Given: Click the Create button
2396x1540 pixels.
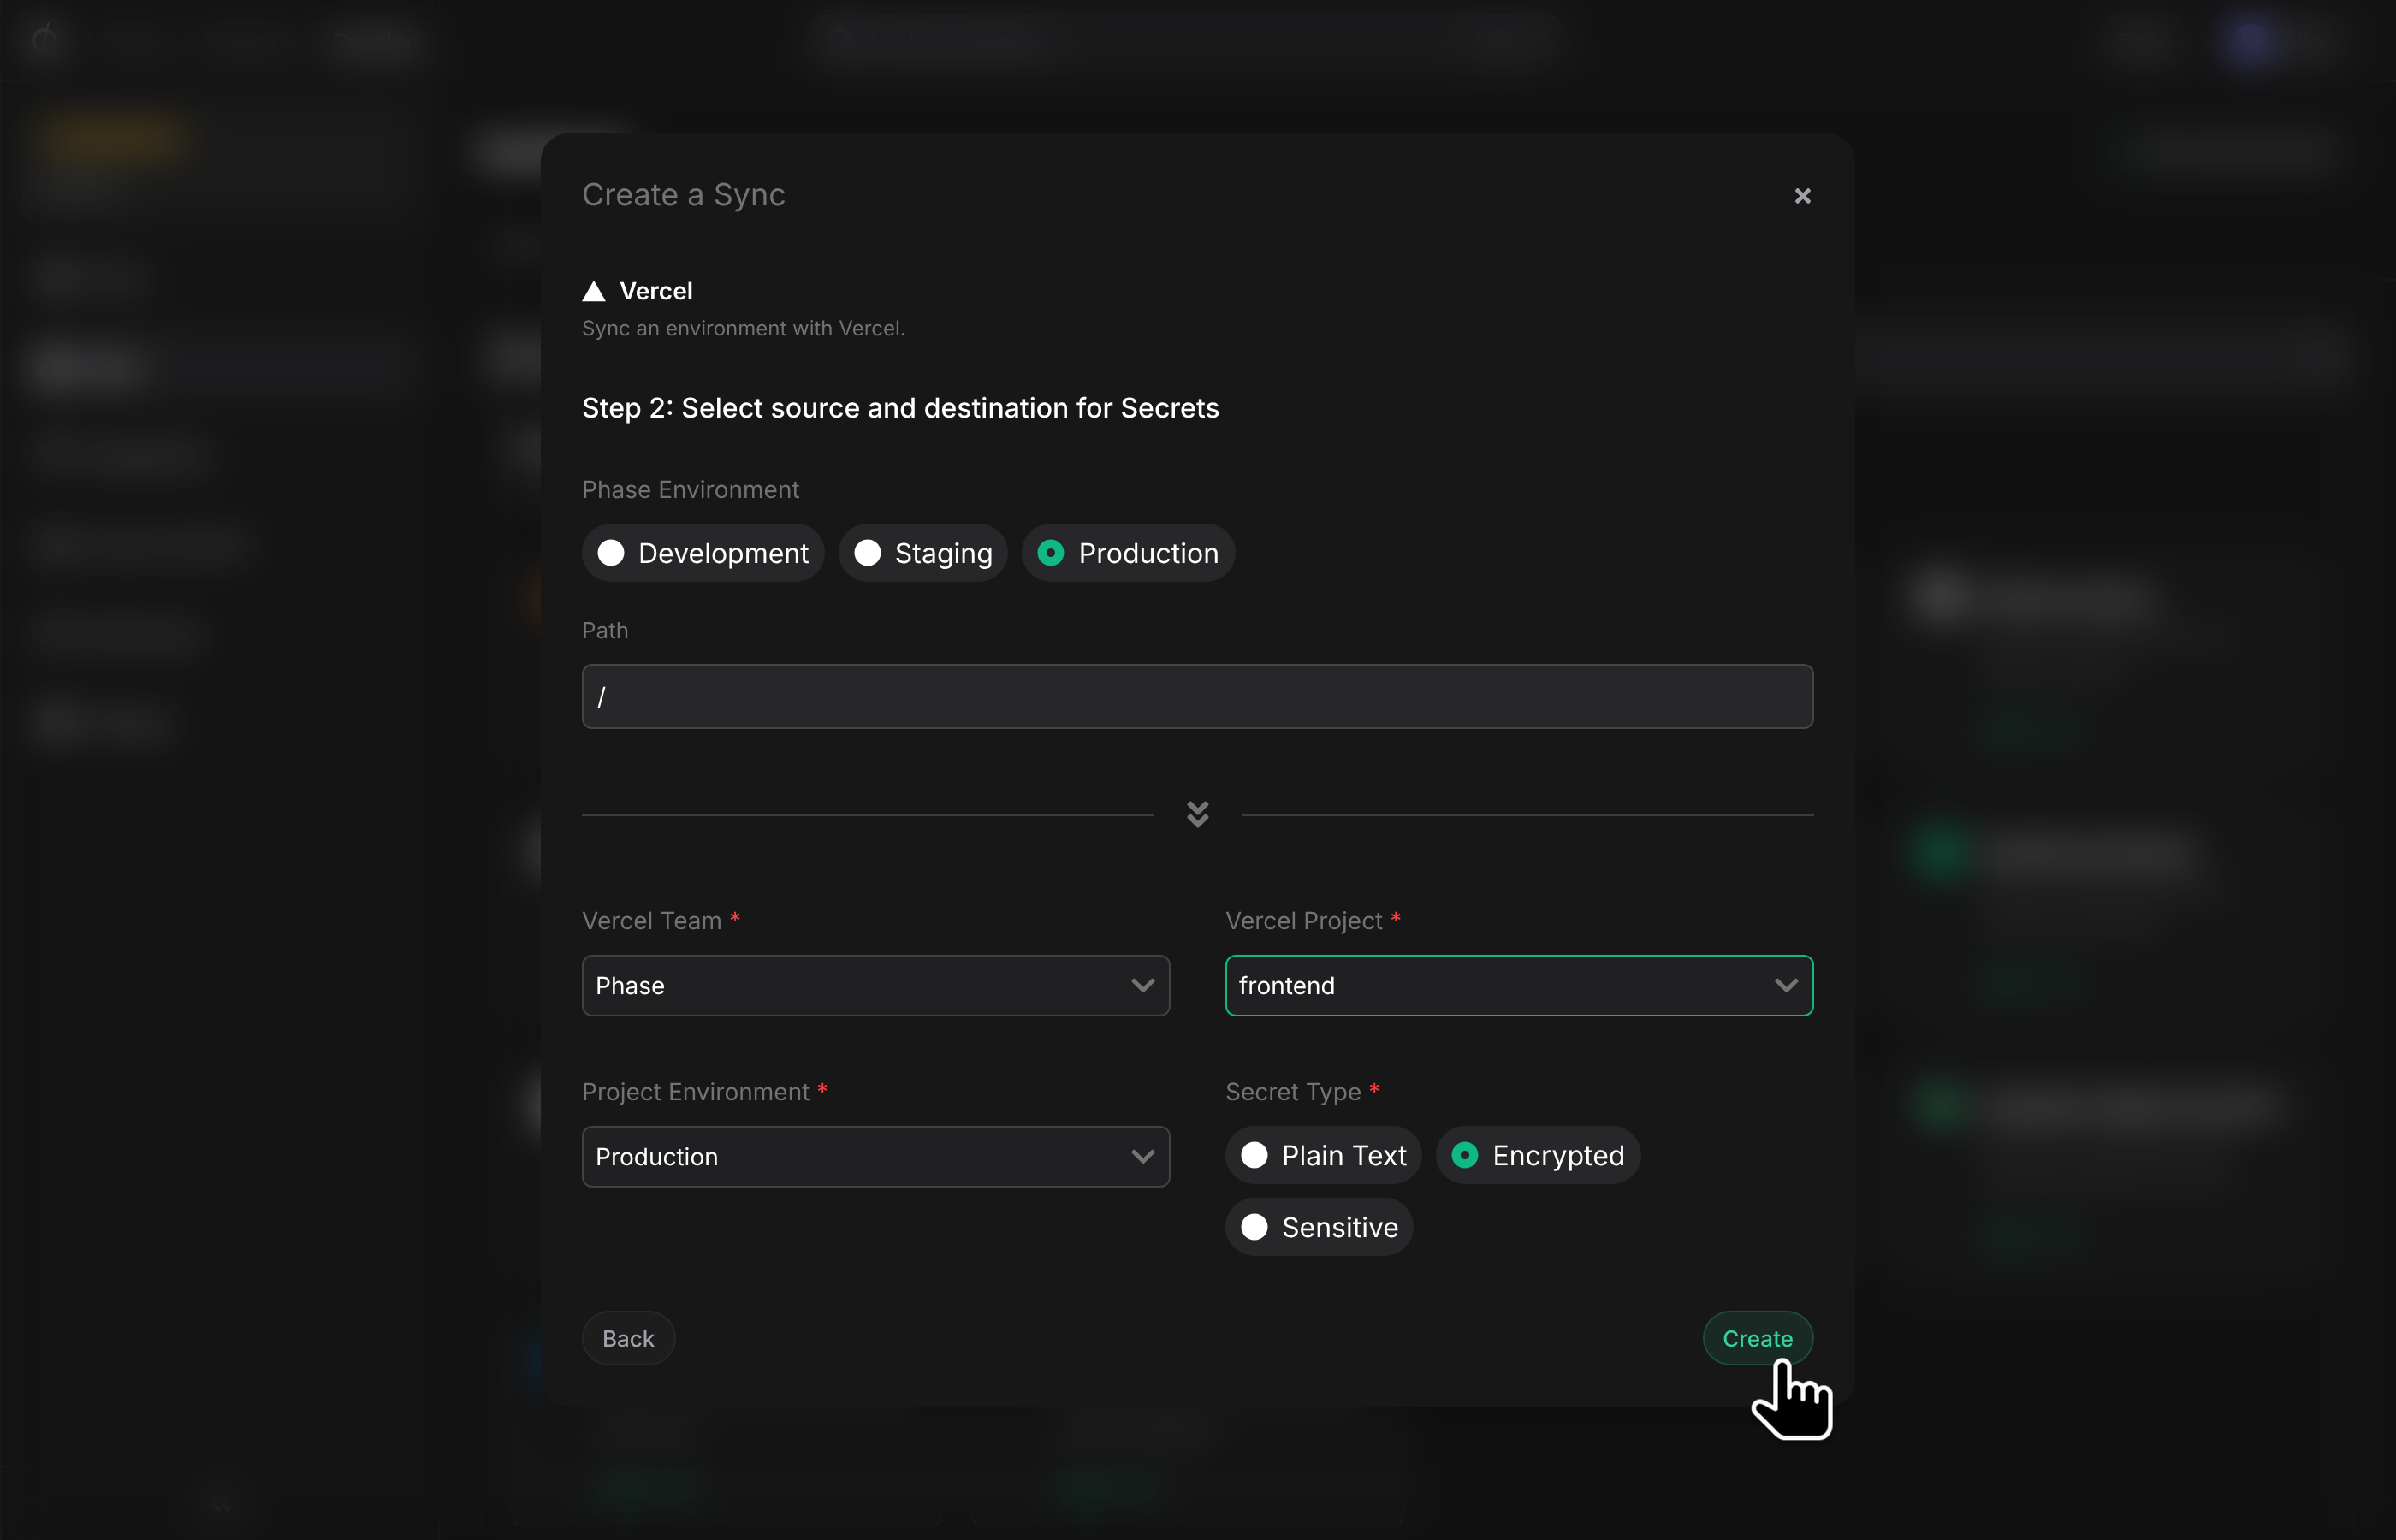Looking at the screenshot, I should tap(1757, 1339).
